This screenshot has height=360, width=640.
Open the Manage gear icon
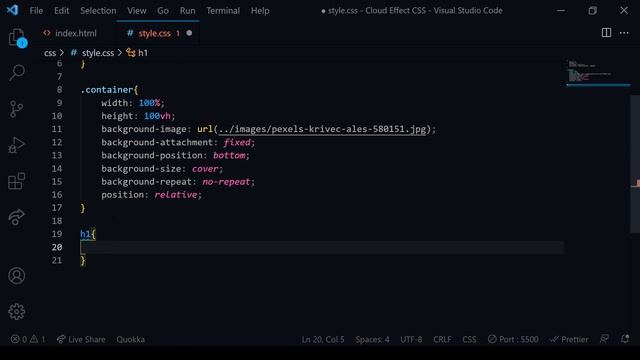pyautogui.click(x=17, y=312)
